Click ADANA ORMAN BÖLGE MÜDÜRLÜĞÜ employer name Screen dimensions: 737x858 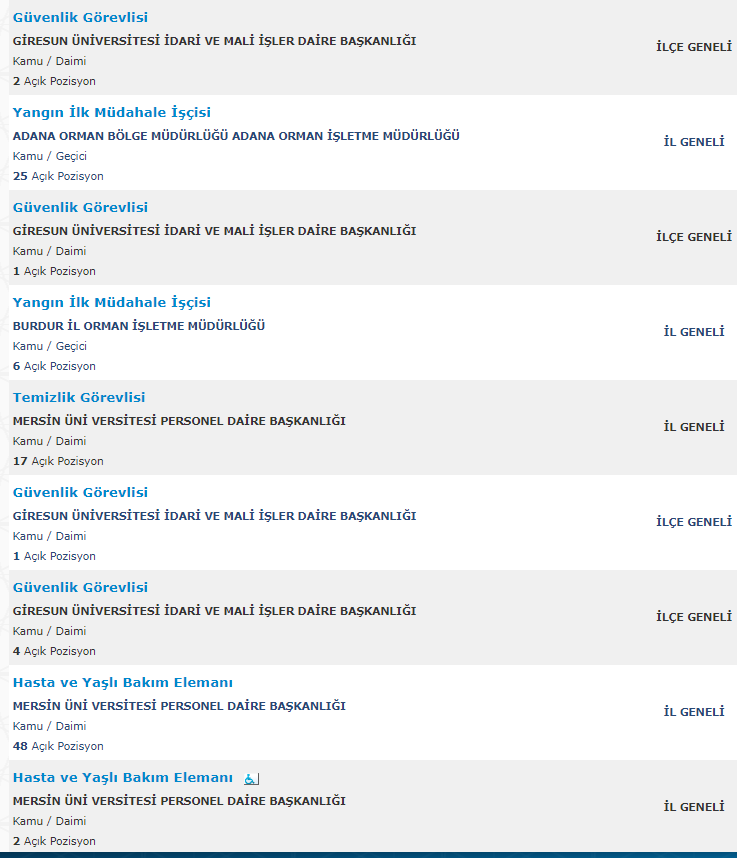point(236,136)
